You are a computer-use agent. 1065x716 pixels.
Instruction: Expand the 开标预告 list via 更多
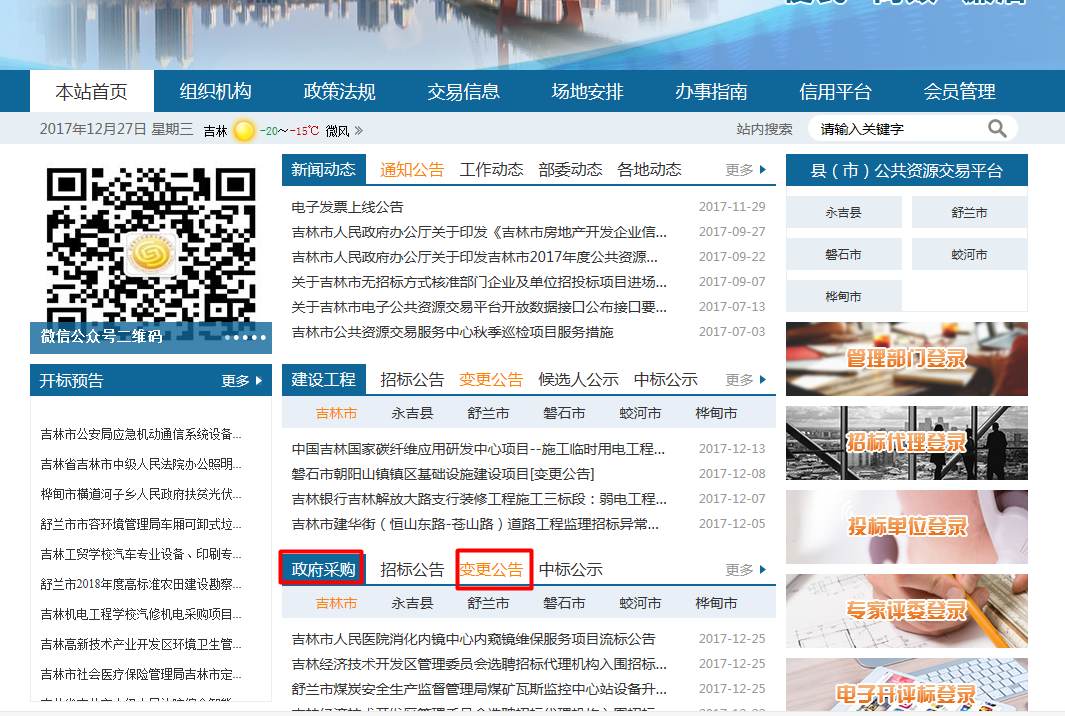pyautogui.click(x=240, y=380)
